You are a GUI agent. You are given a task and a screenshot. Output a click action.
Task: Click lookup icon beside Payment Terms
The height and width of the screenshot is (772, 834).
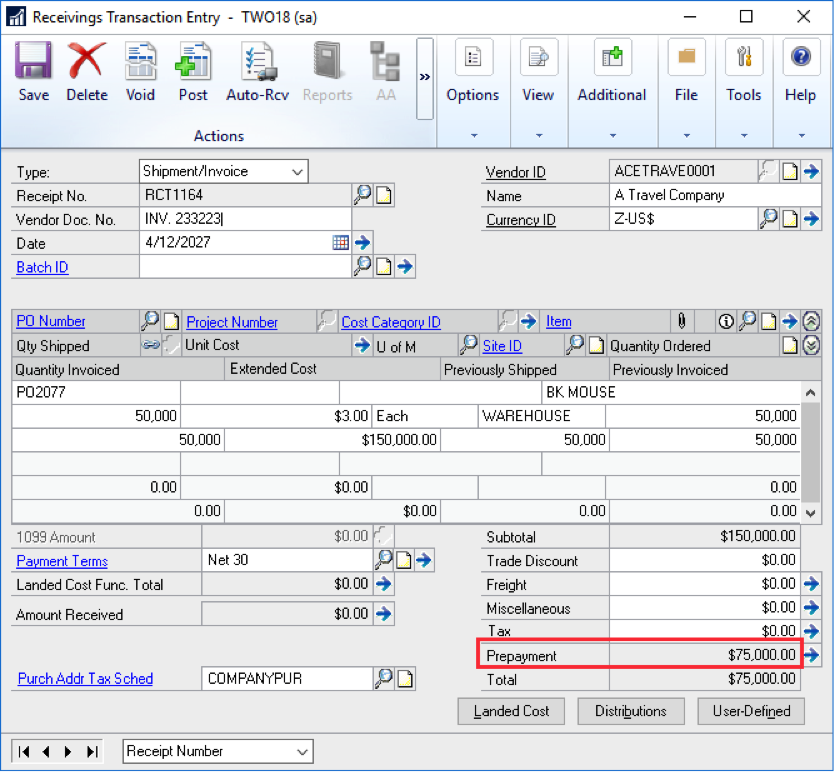[x=383, y=560]
